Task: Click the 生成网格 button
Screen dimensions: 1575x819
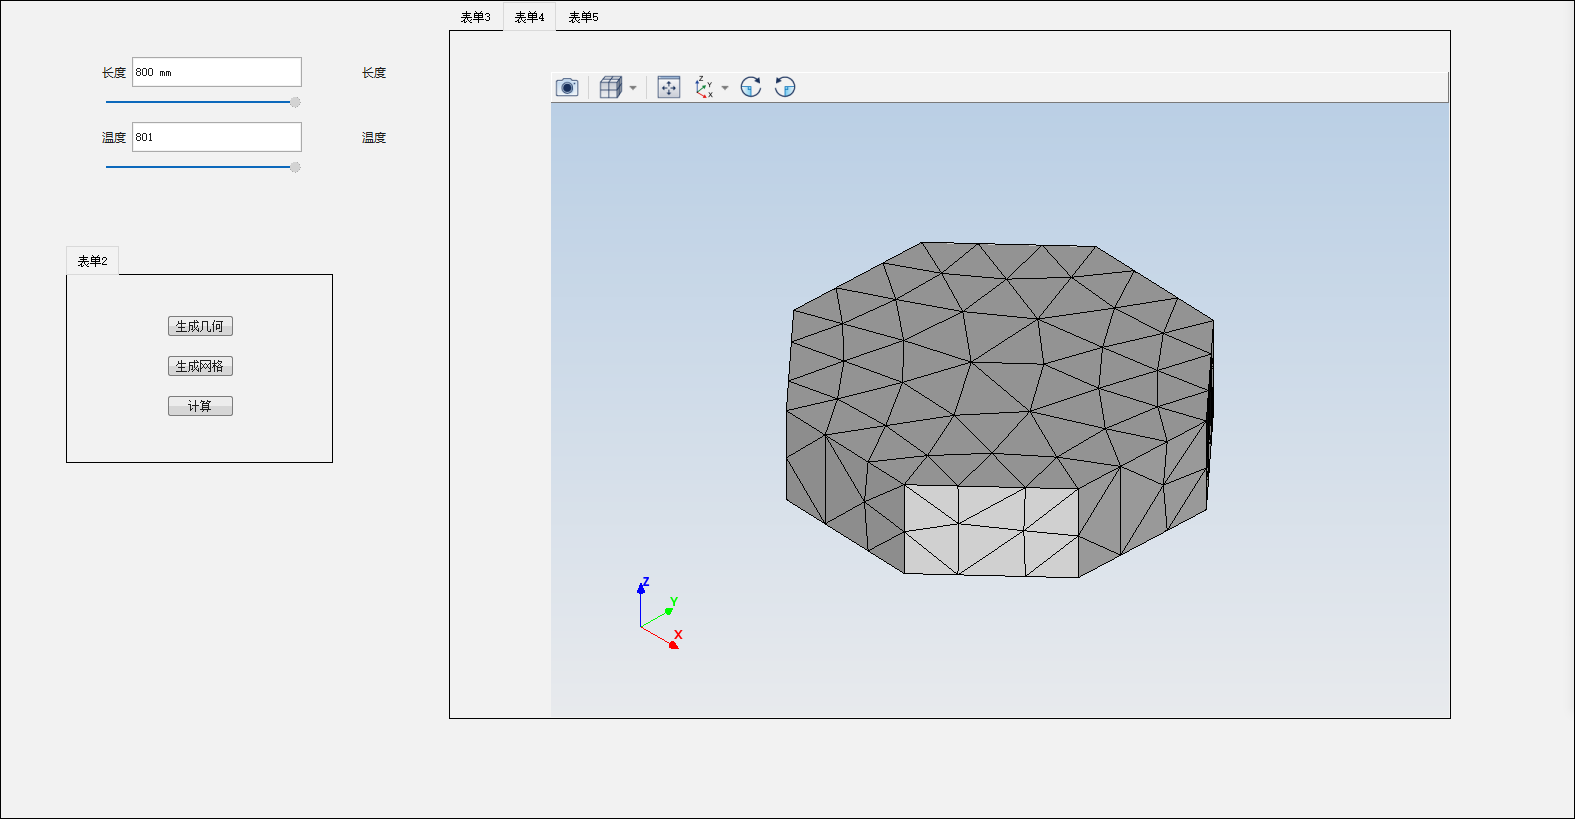Action: pyautogui.click(x=200, y=366)
